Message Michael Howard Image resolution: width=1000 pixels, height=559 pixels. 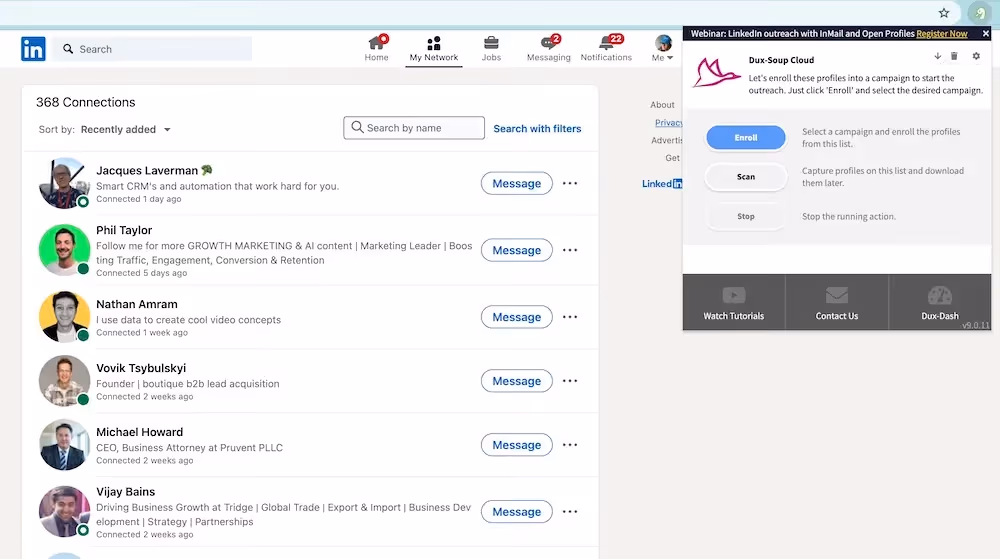coord(517,445)
